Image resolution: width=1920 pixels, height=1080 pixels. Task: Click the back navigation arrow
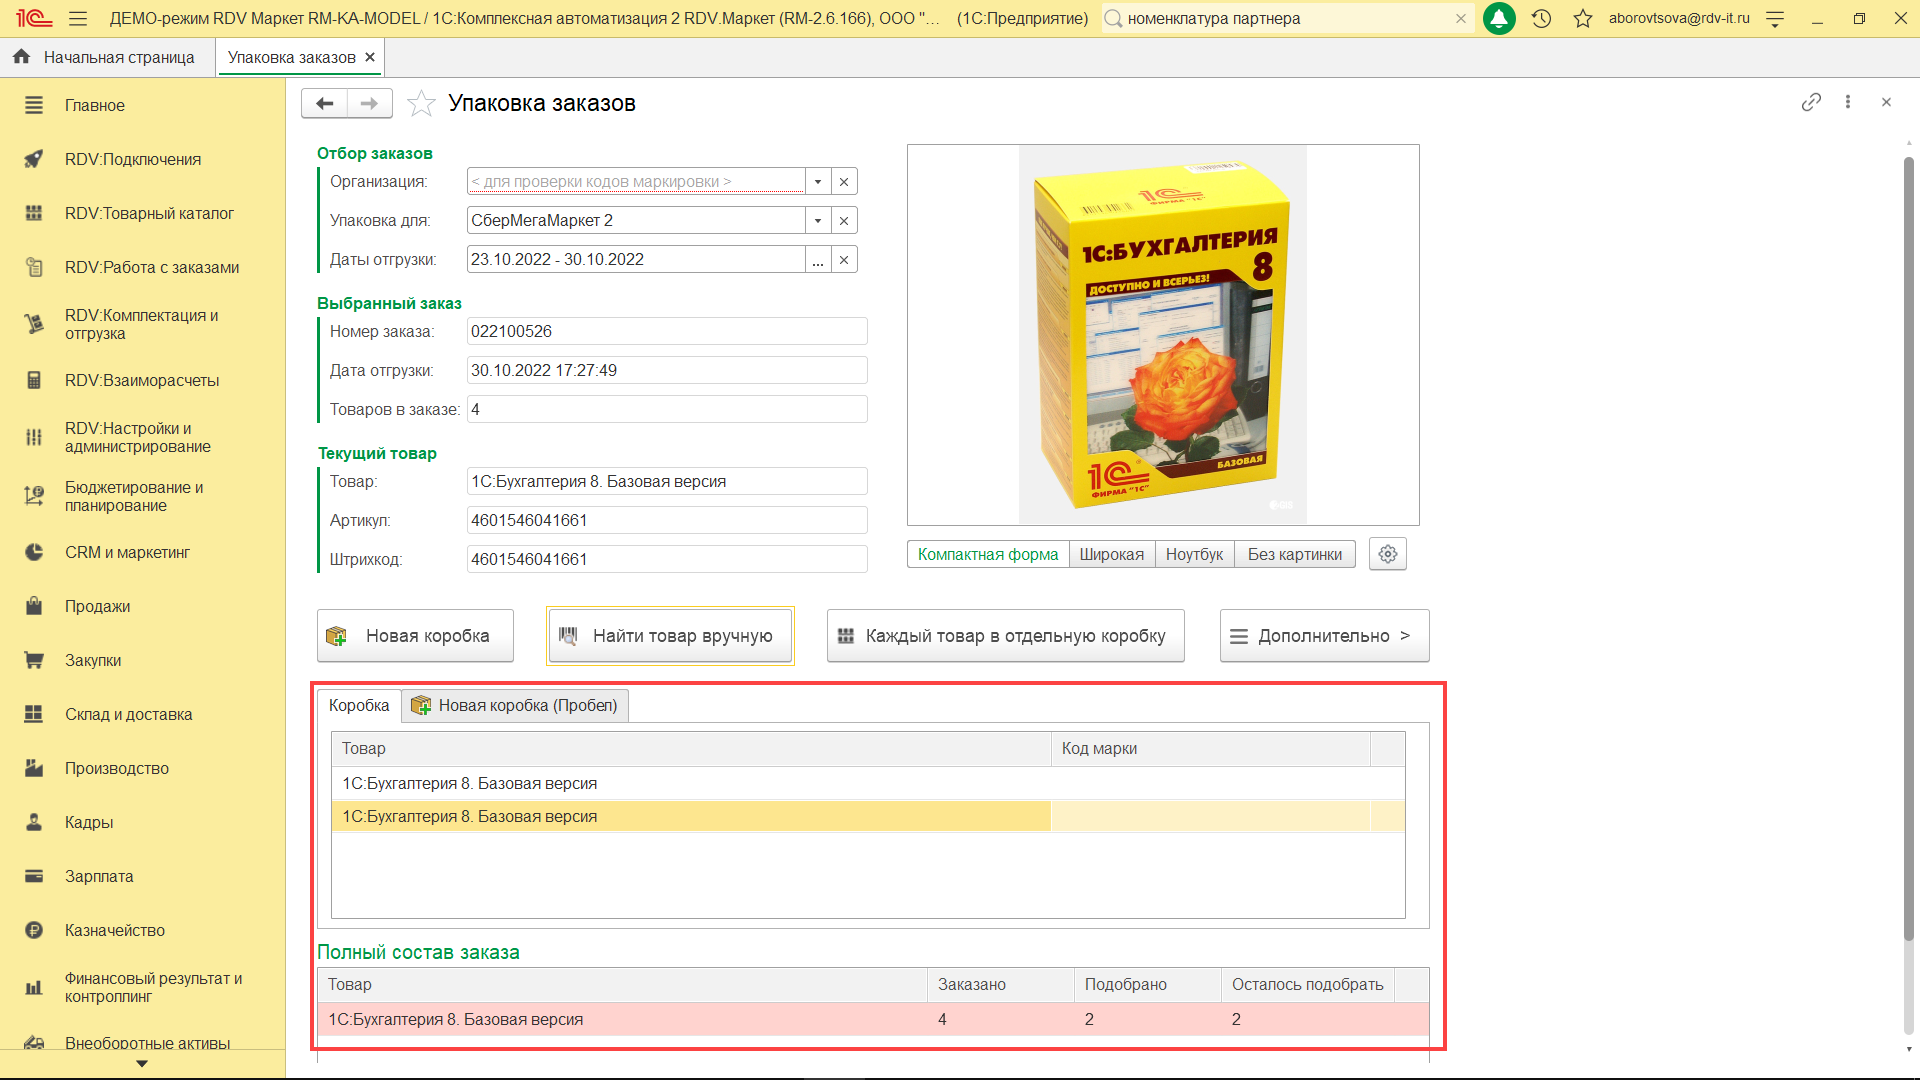[324, 103]
